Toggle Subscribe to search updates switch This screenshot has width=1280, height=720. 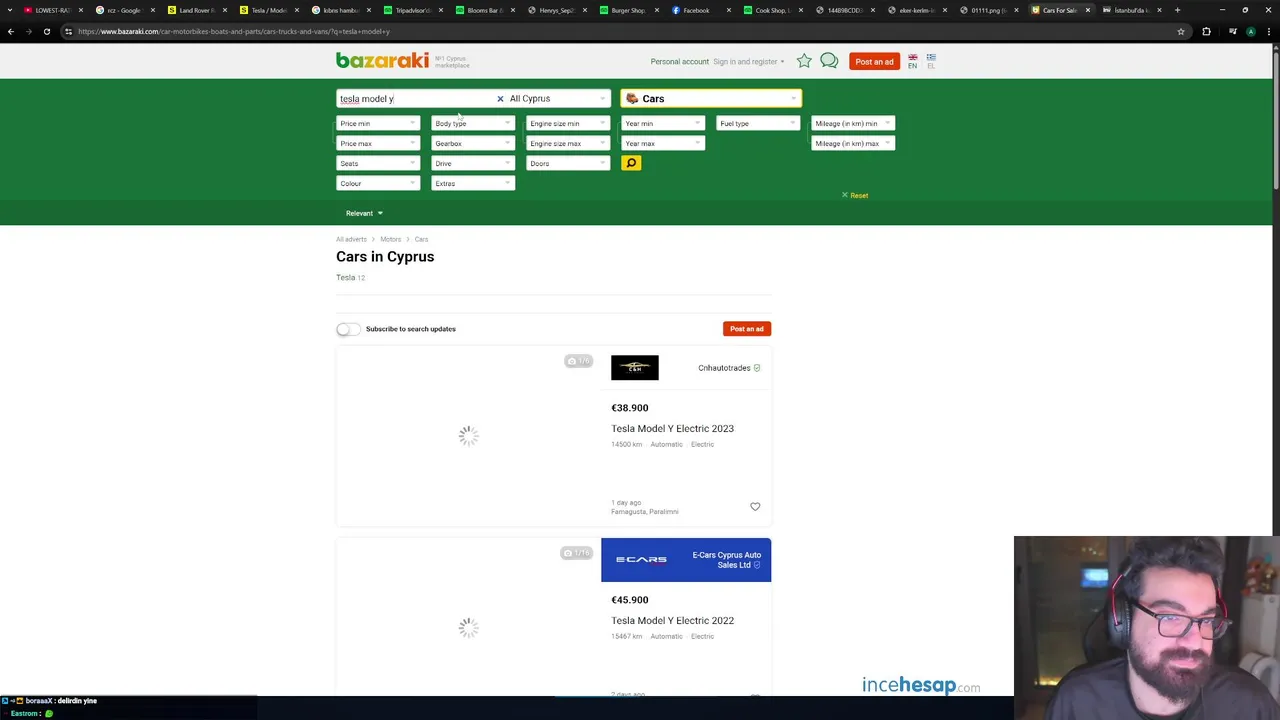click(x=348, y=329)
